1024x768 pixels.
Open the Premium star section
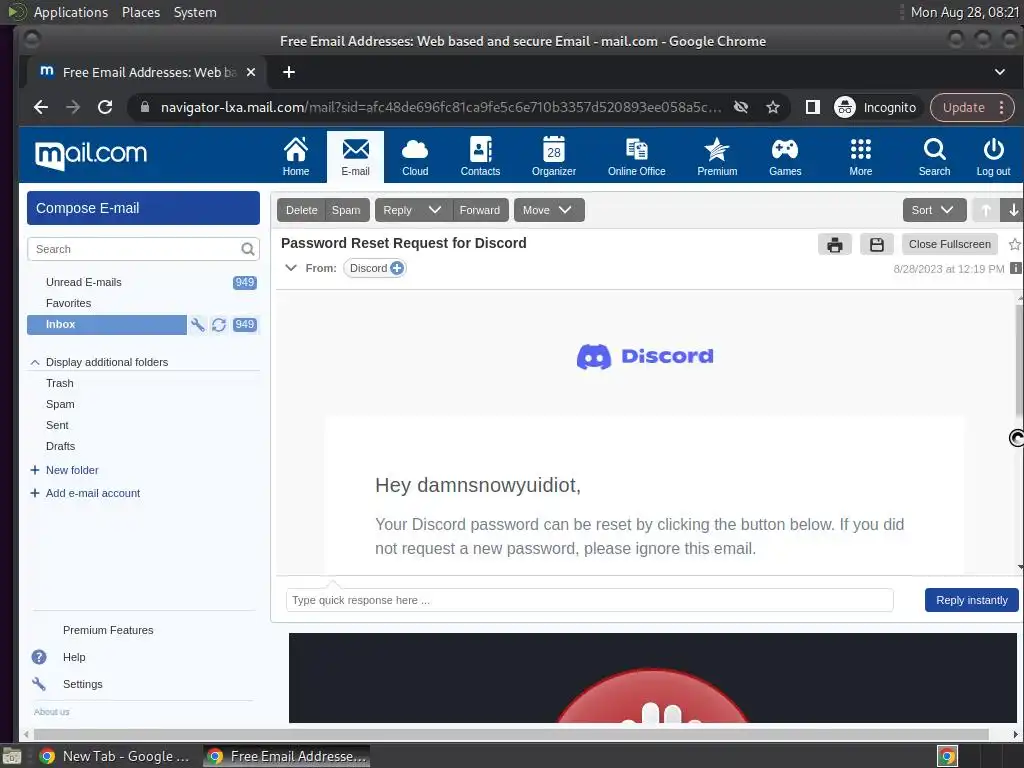[717, 157]
